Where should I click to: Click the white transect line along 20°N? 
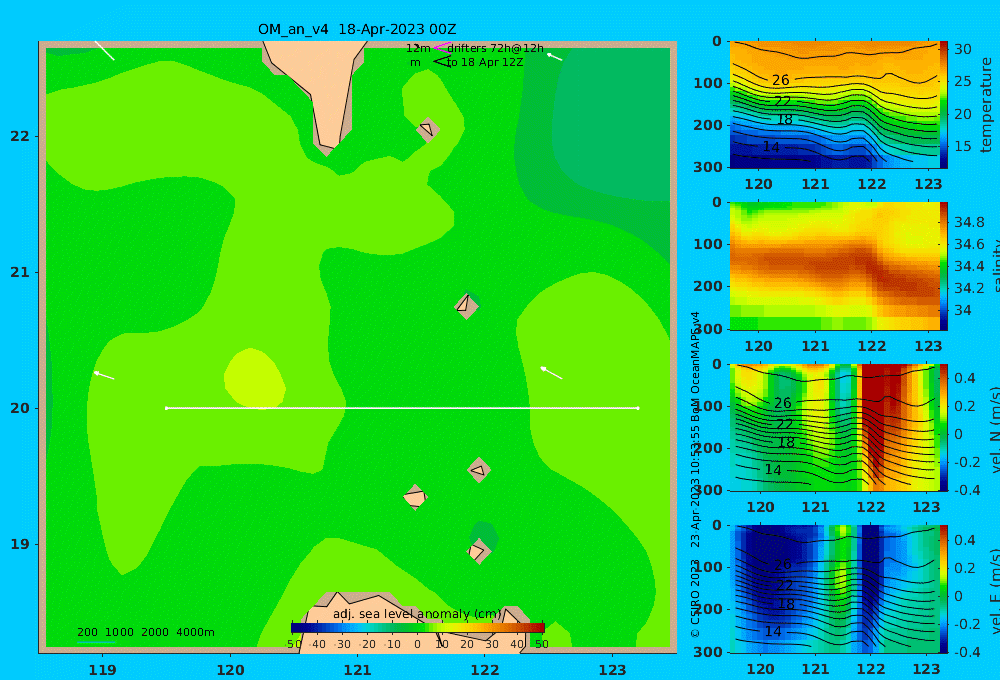click(x=402, y=408)
